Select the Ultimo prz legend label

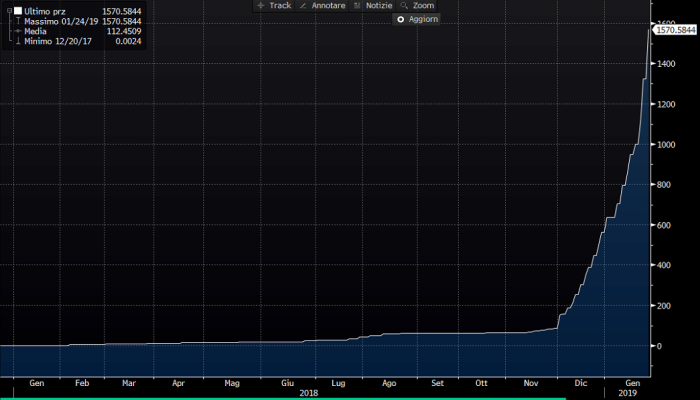45,11
